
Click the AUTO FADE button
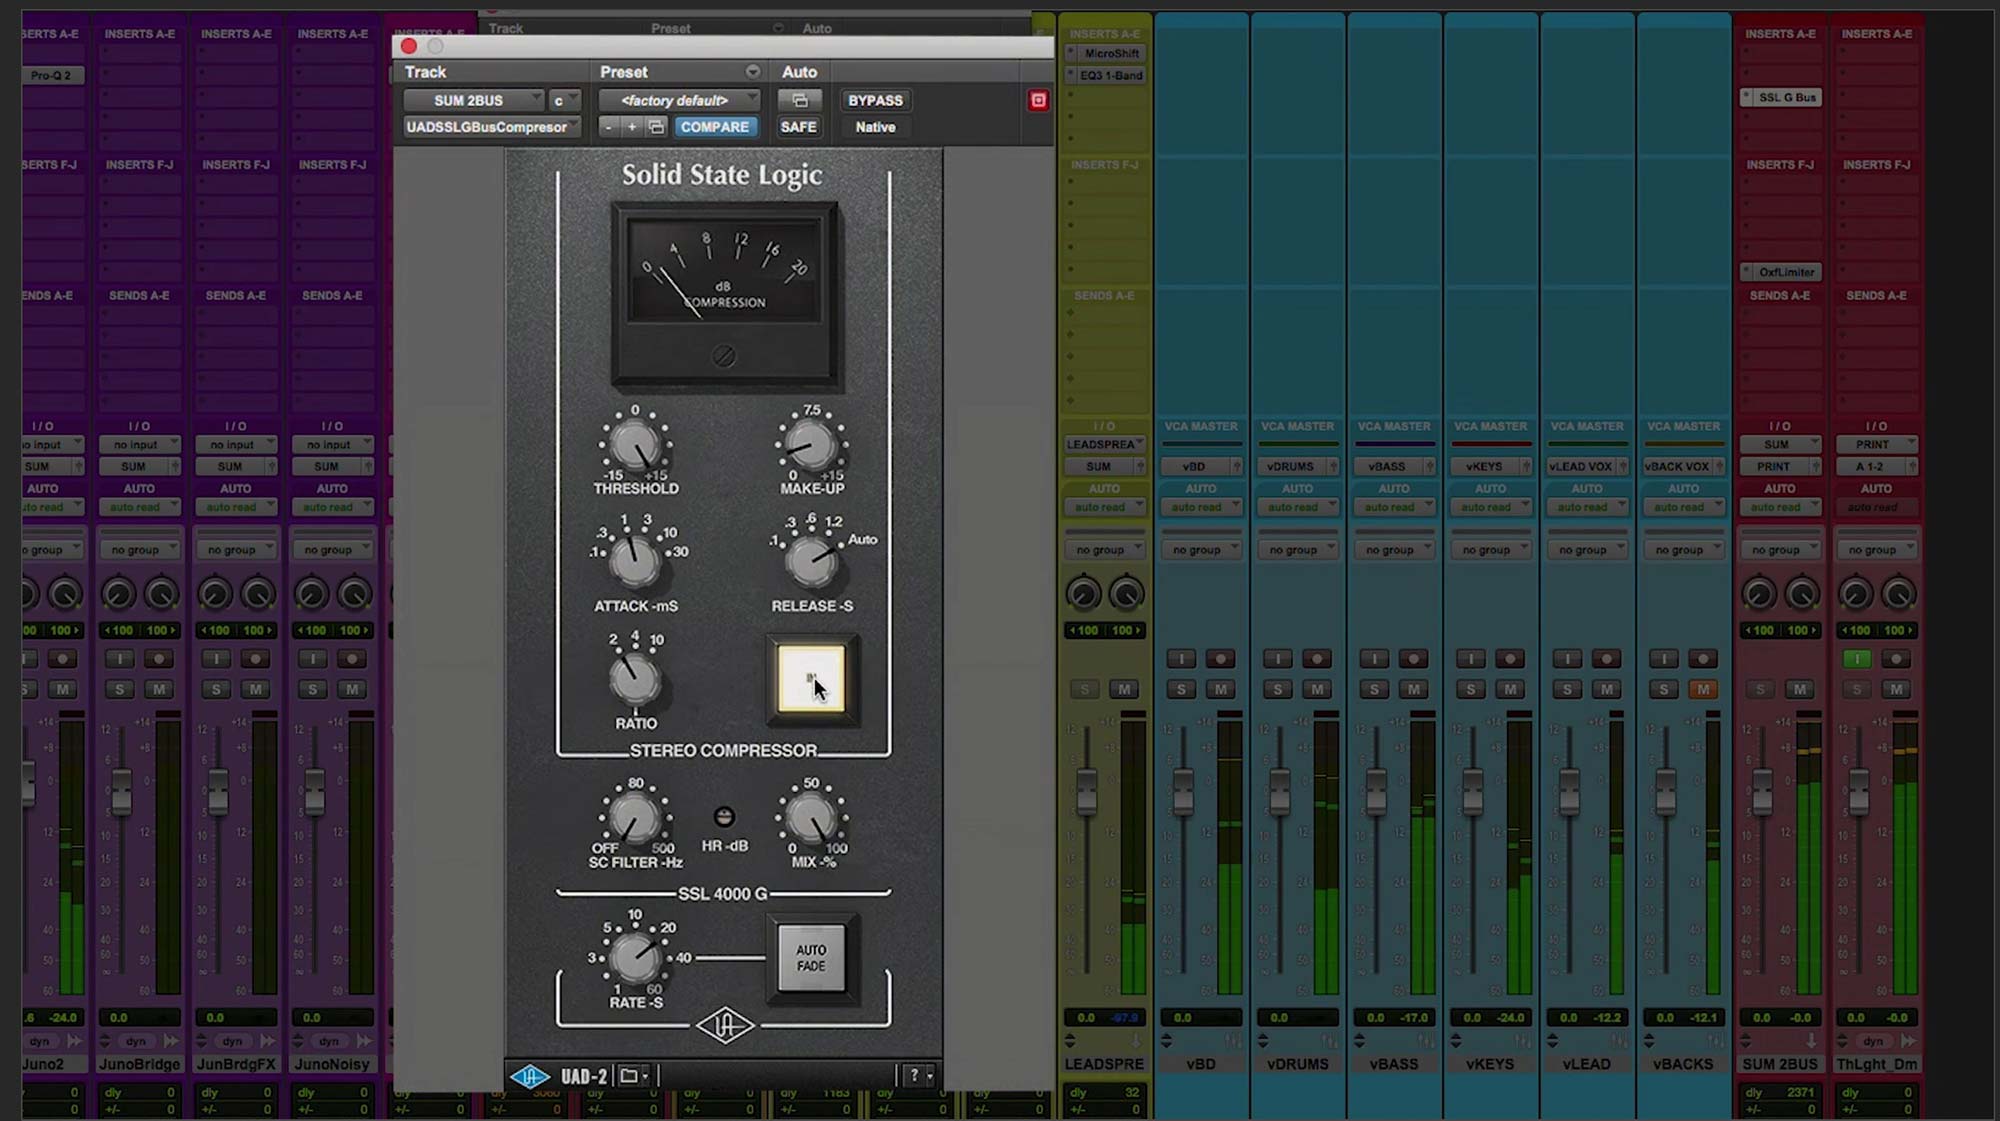(x=811, y=958)
